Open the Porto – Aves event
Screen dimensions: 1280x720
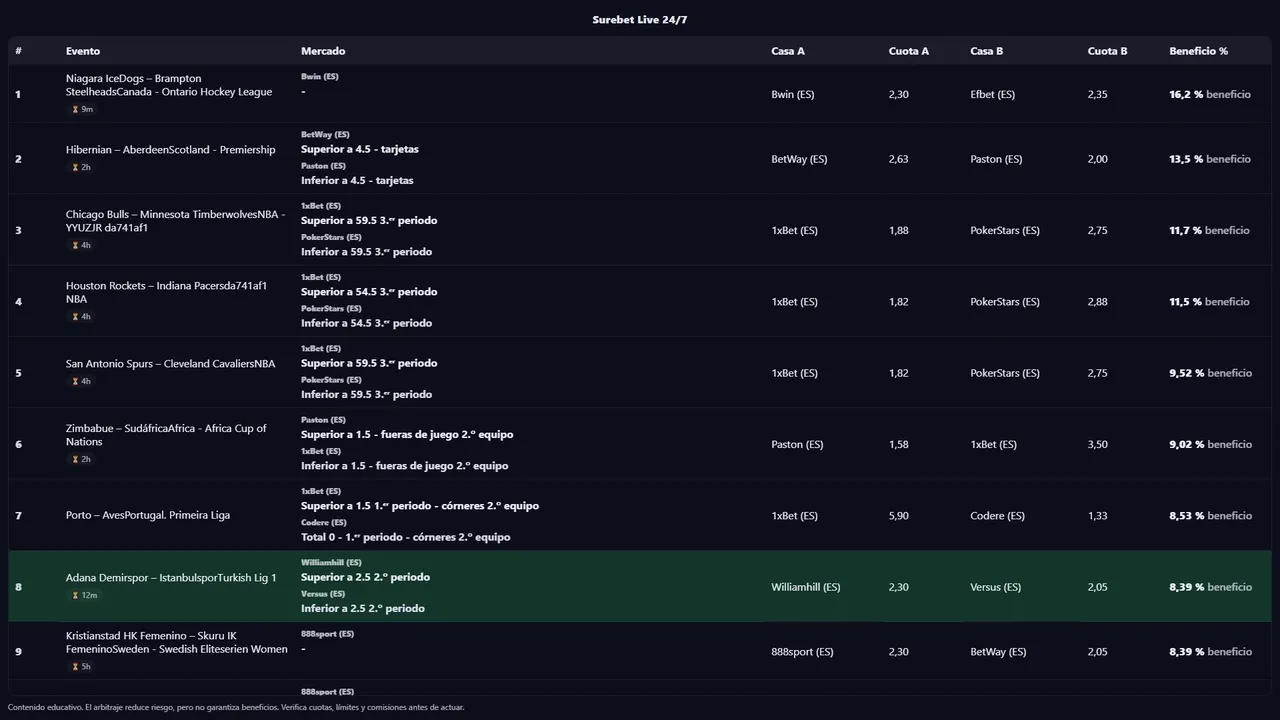[148, 516]
